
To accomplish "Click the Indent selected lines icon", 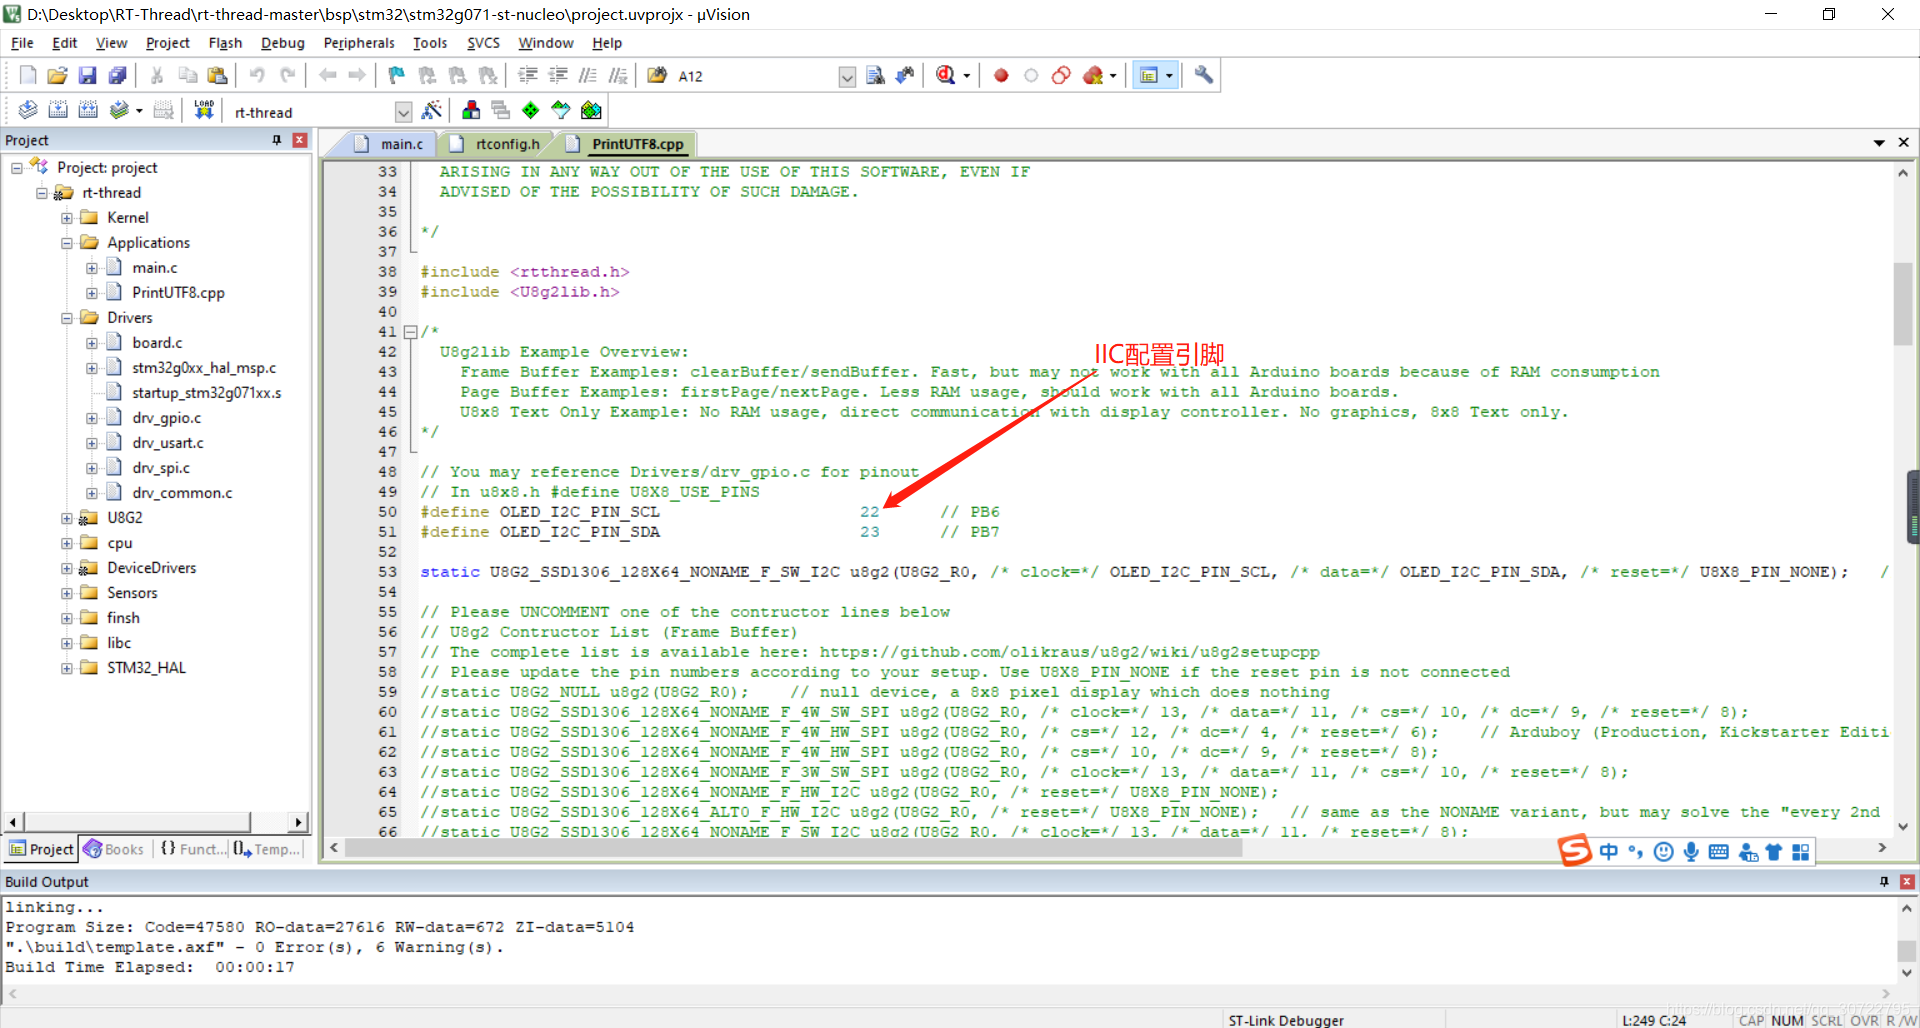I will coord(528,75).
